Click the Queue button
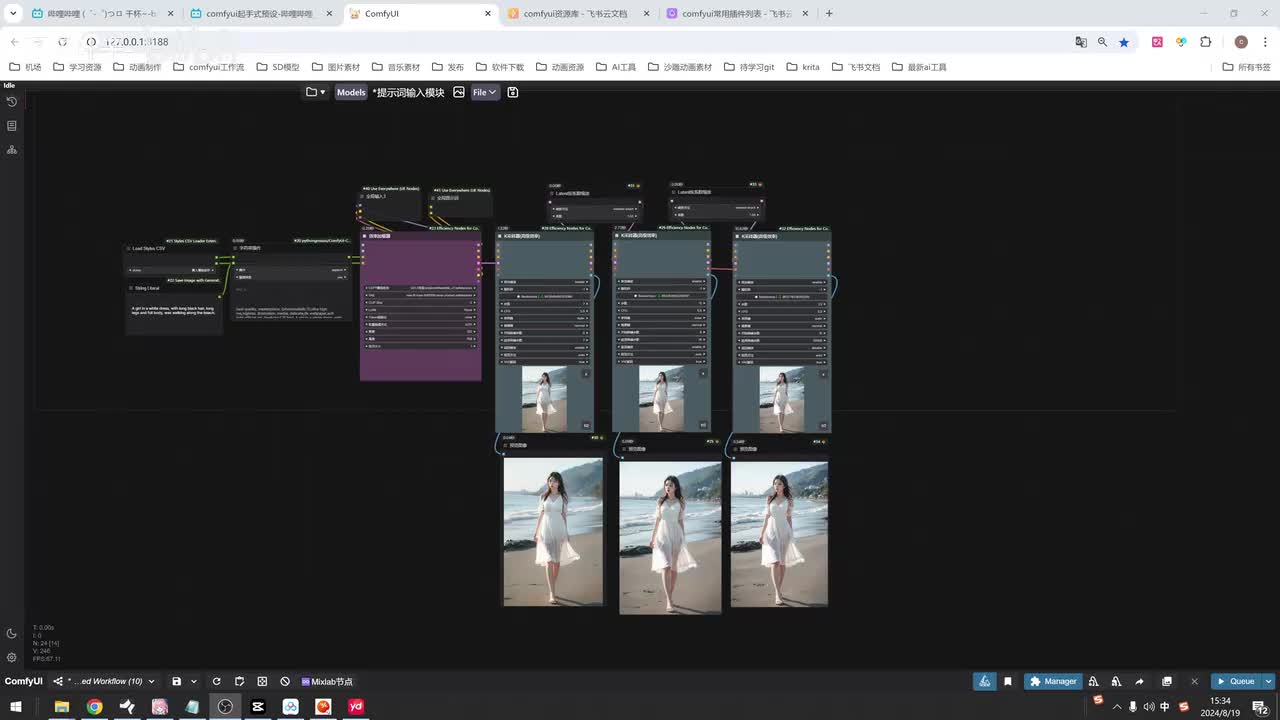Viewport: 1280px width, 720px height. click(1236, 681)
